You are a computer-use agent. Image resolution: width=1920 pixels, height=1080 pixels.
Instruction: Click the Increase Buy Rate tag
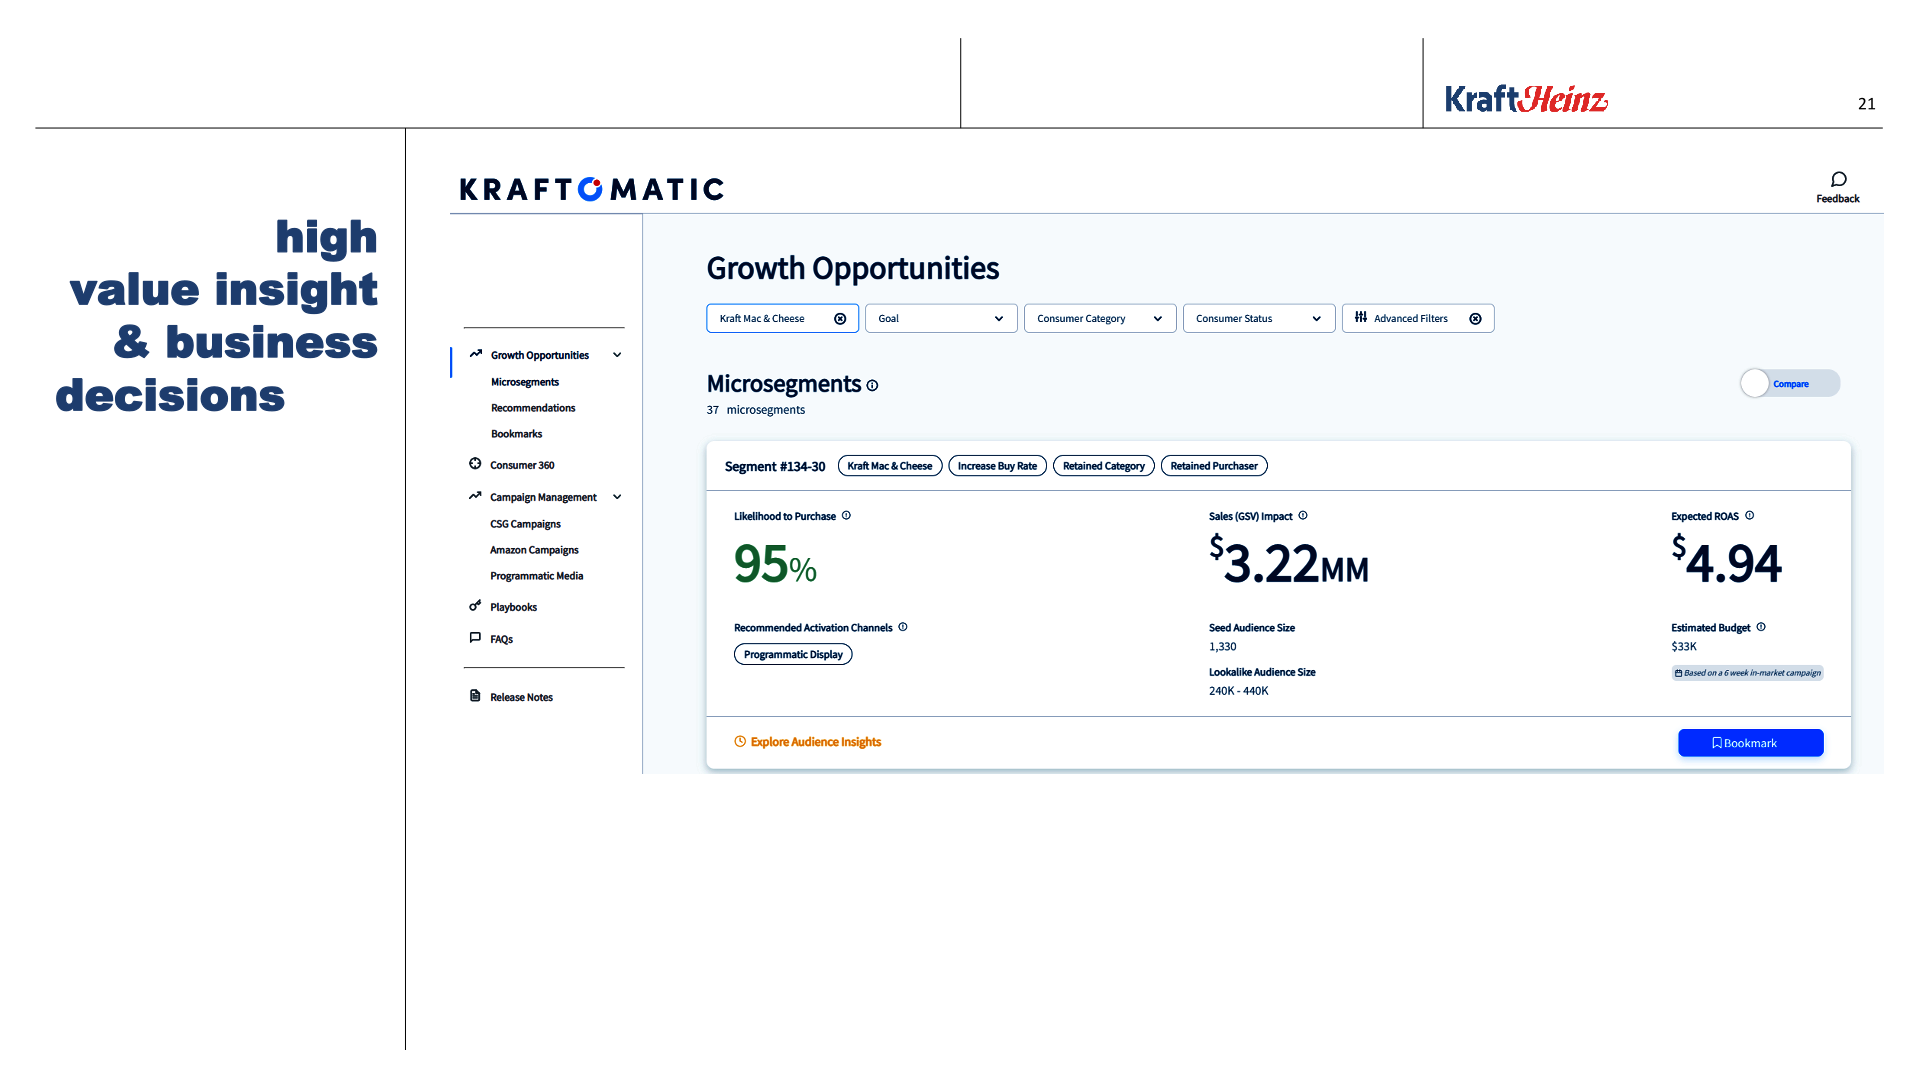click(997, 466)
